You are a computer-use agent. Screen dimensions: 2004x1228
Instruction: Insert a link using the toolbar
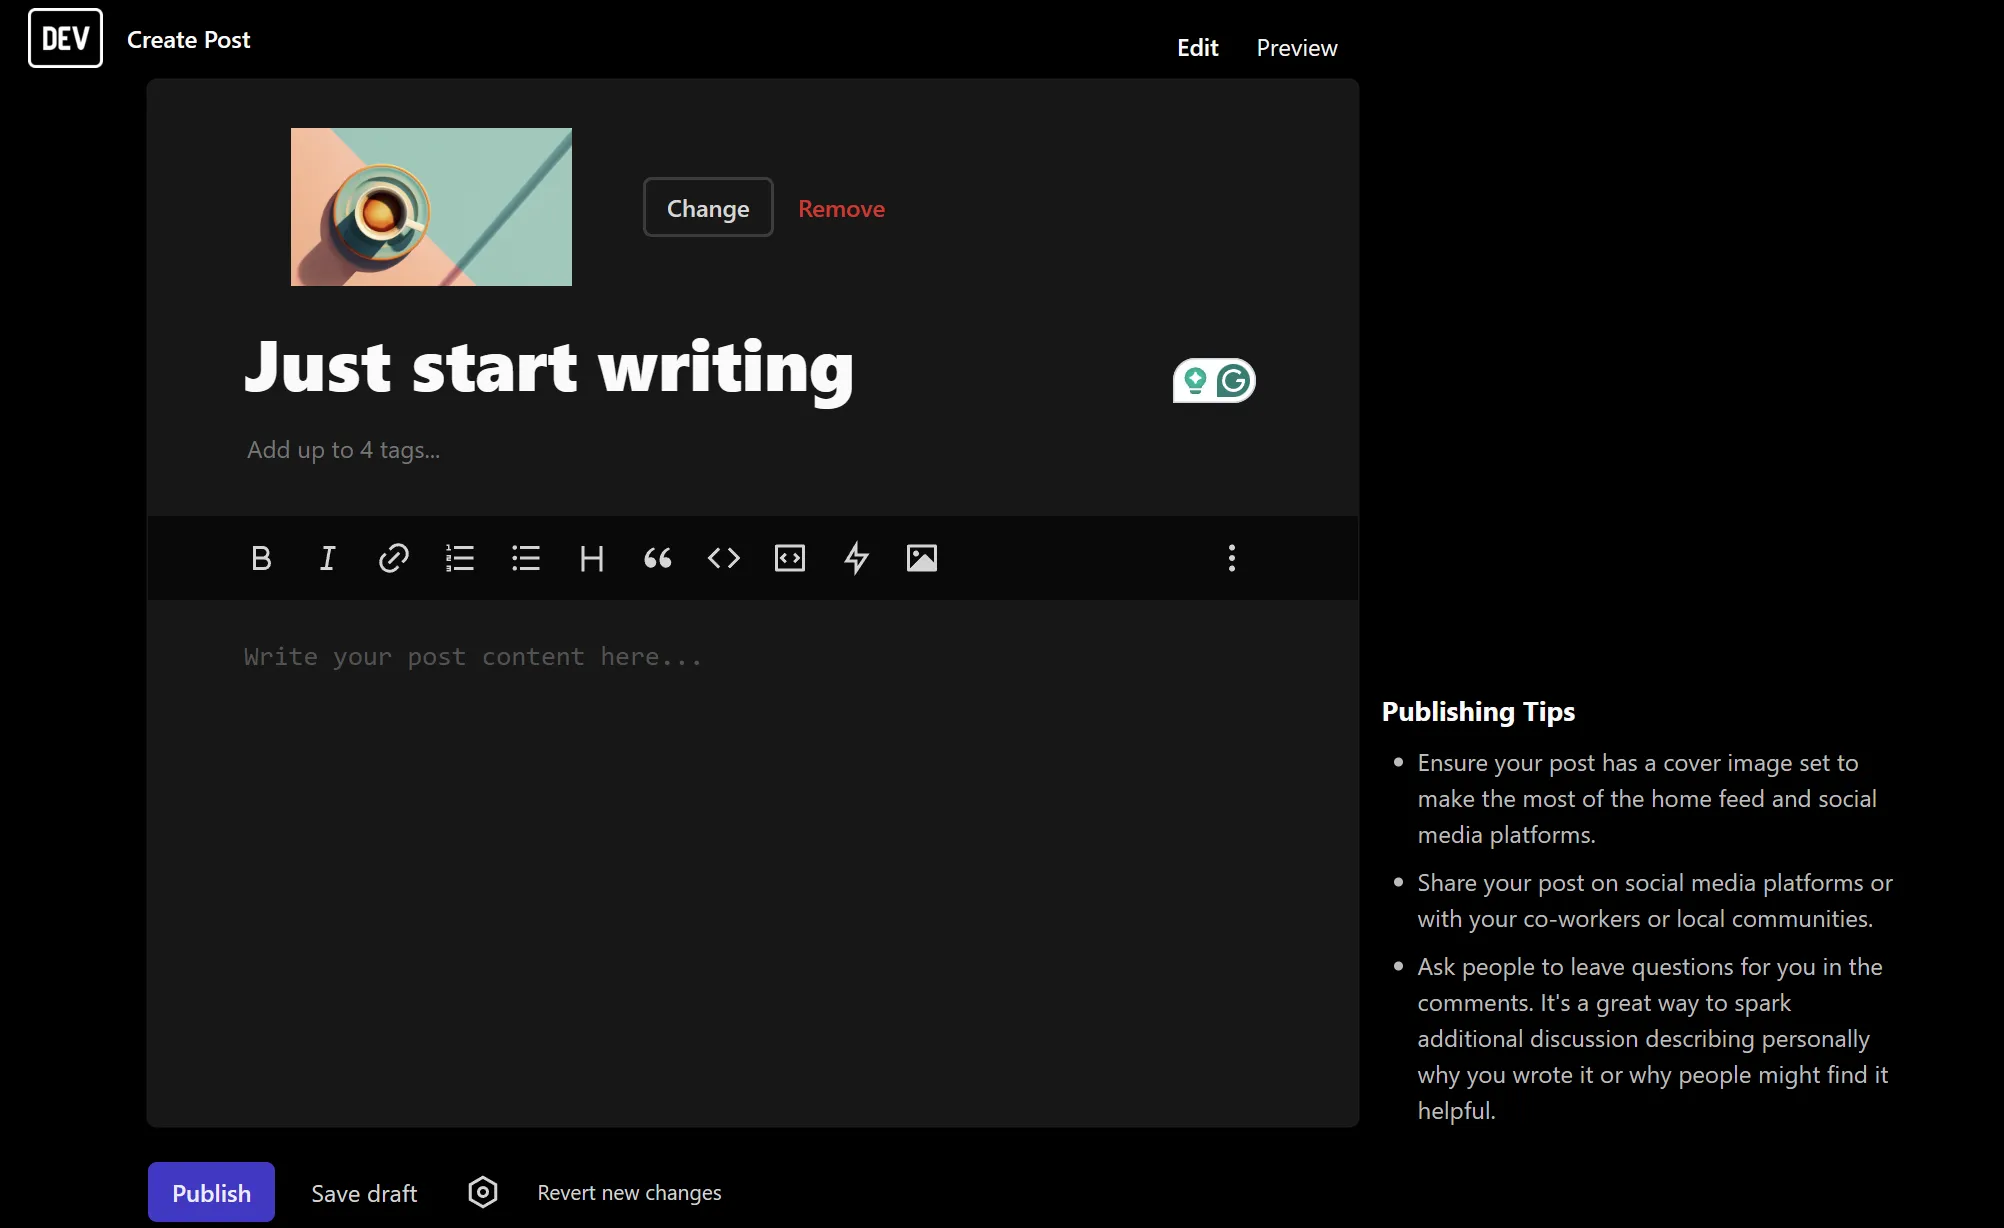coord(393,558)
